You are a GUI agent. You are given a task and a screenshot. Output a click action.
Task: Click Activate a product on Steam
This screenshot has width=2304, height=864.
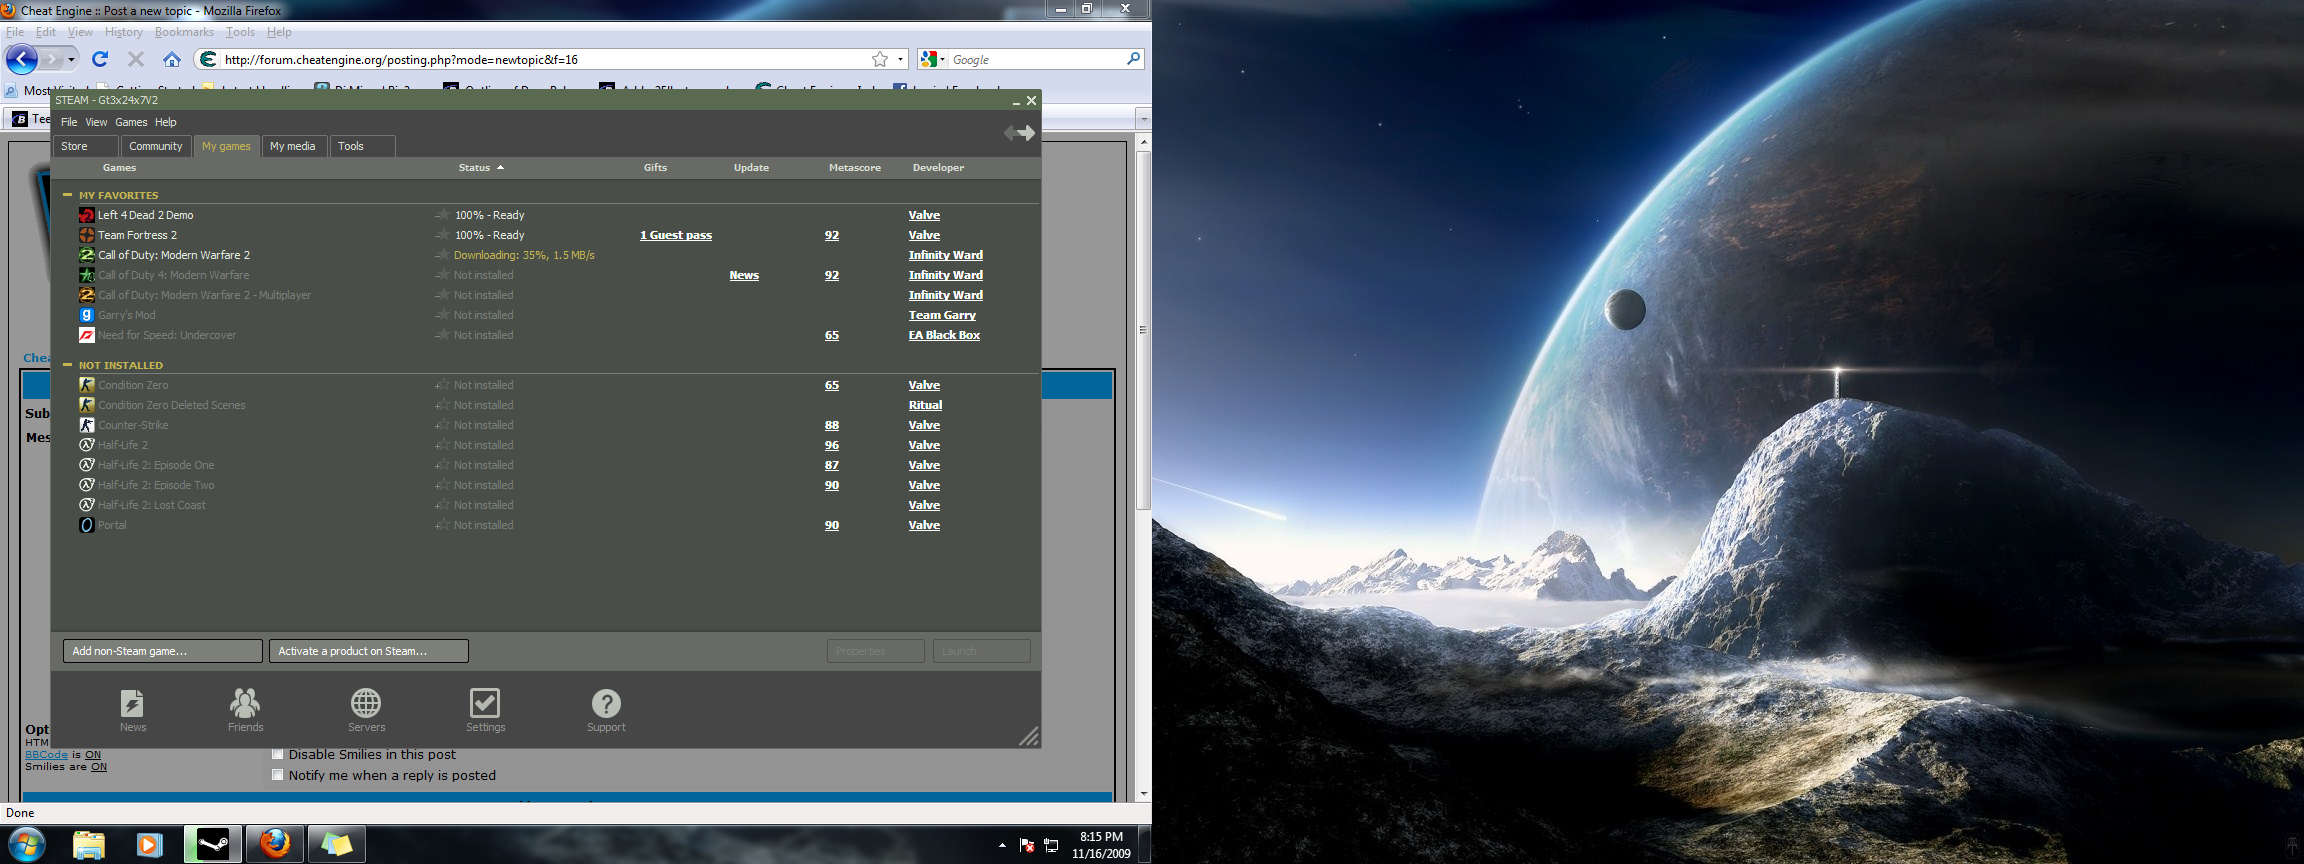(x=369, y=651)
